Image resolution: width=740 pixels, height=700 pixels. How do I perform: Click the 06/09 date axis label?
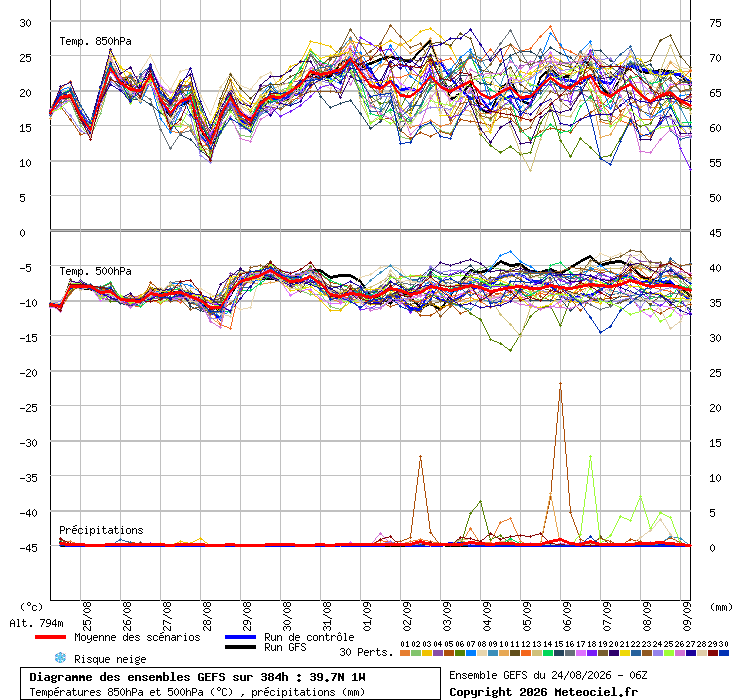pos(567,616)
